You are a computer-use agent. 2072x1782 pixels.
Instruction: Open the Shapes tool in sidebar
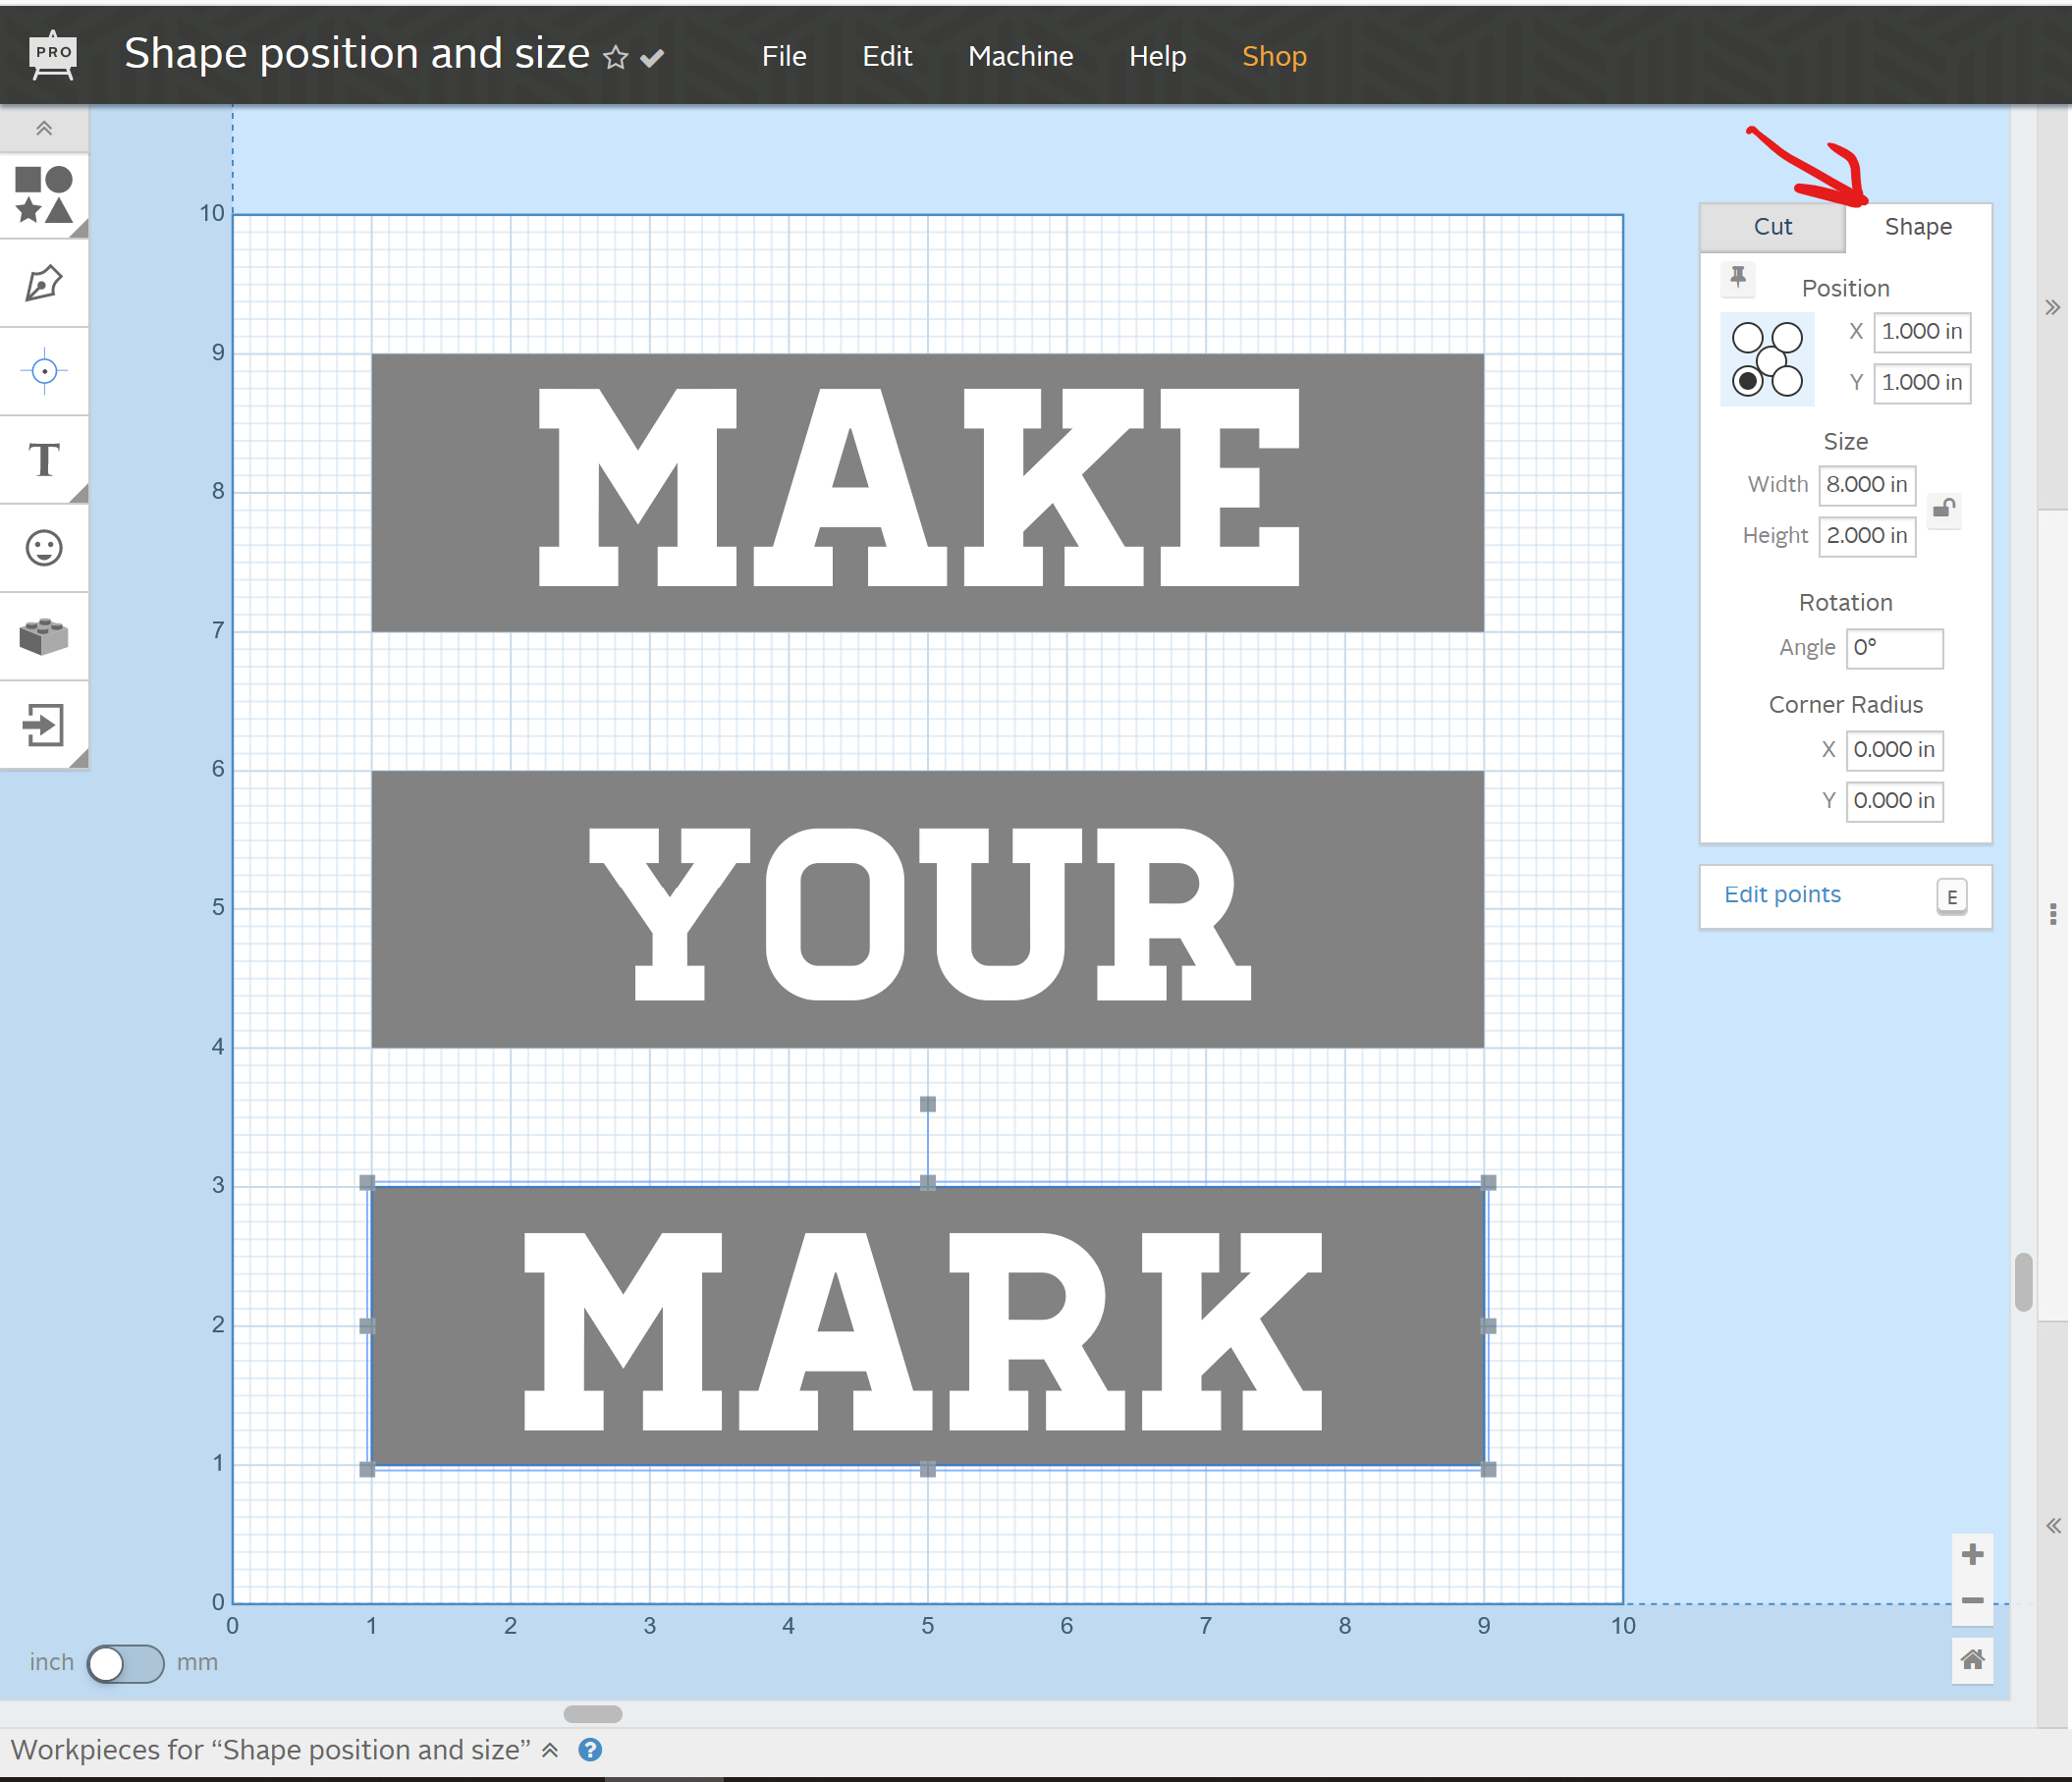click(44, 194)
